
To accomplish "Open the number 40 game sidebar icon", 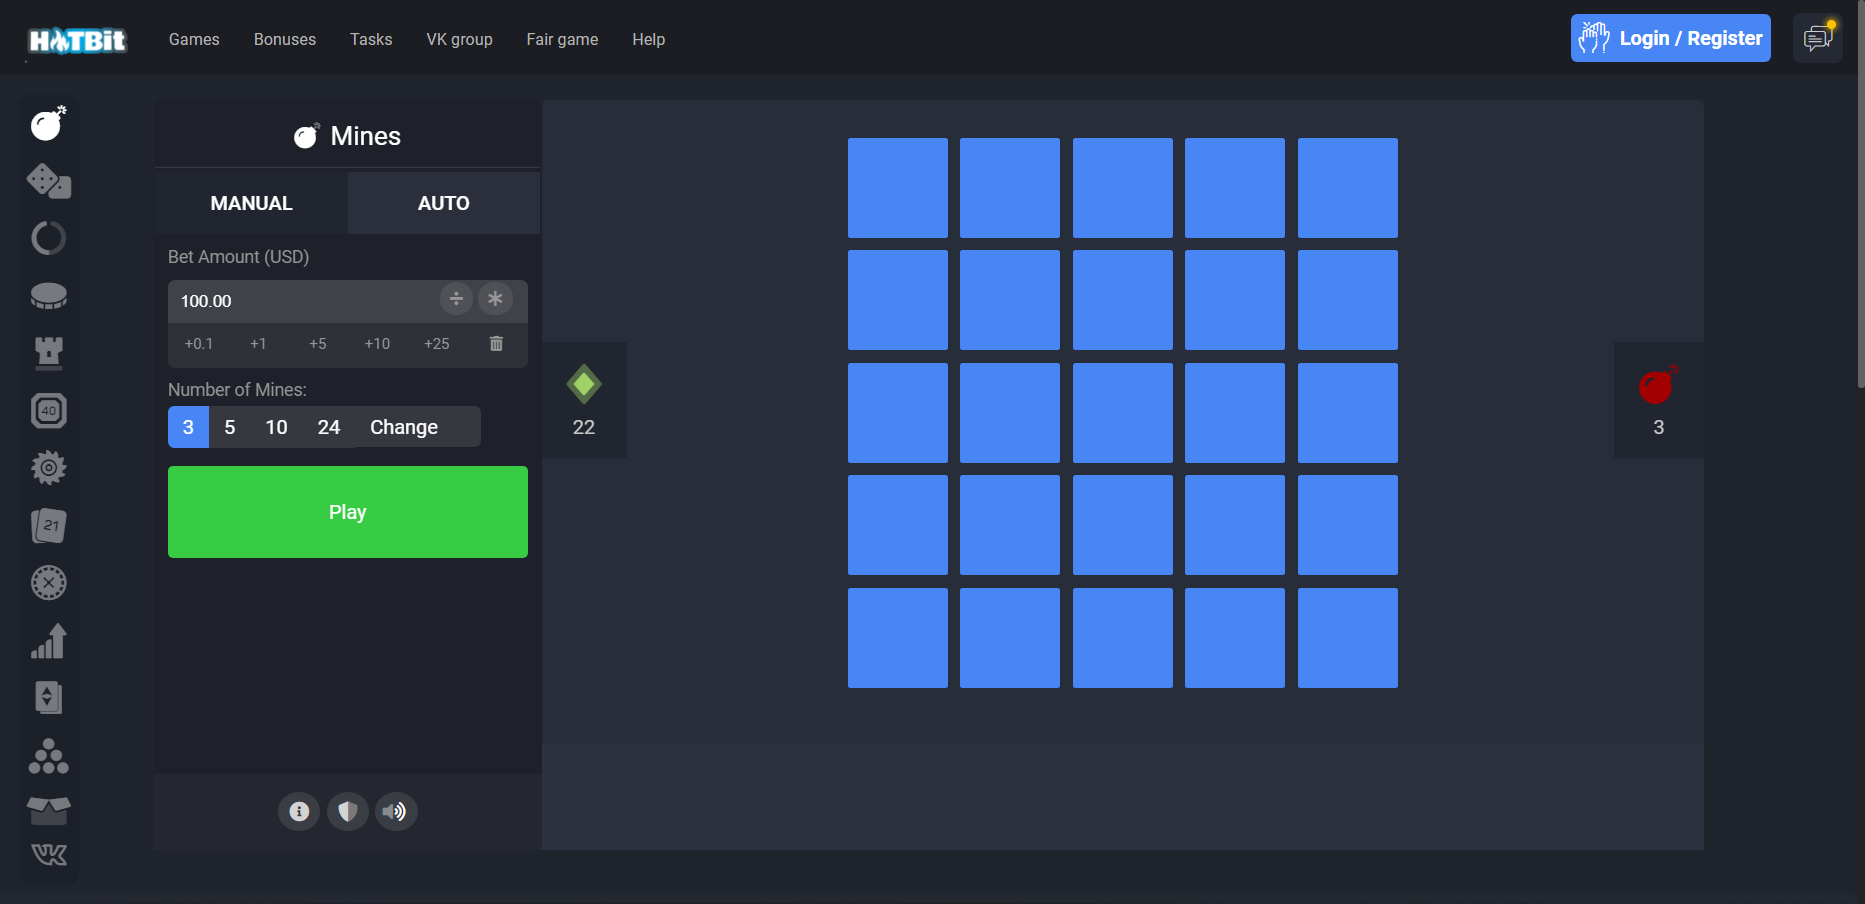I will click(48, 410).
